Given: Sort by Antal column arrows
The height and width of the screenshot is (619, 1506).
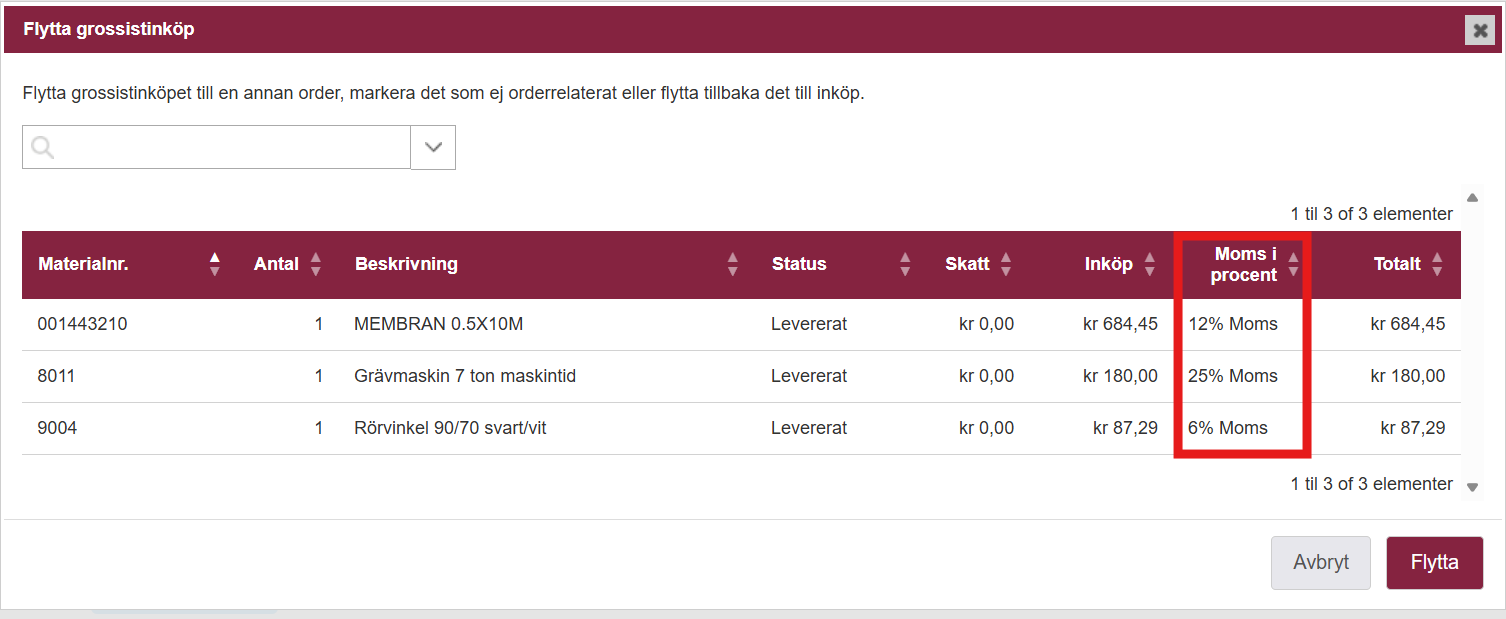Looking at the screenshot, I should [x=316, y=264].
